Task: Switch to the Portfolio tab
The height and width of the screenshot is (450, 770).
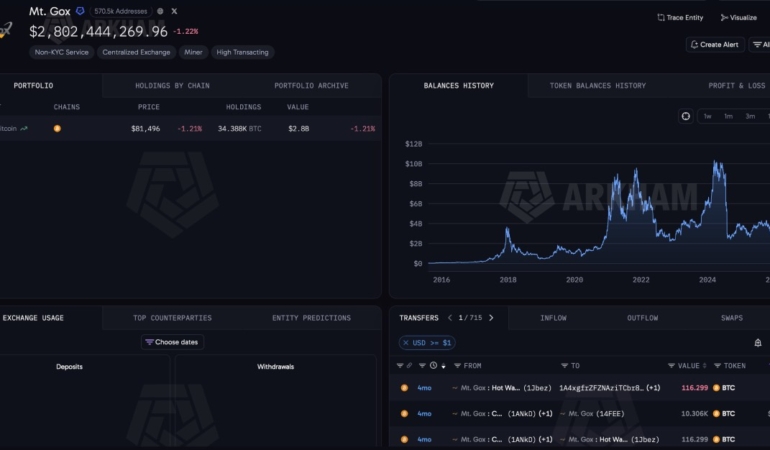Action: (x=33, y=85)
